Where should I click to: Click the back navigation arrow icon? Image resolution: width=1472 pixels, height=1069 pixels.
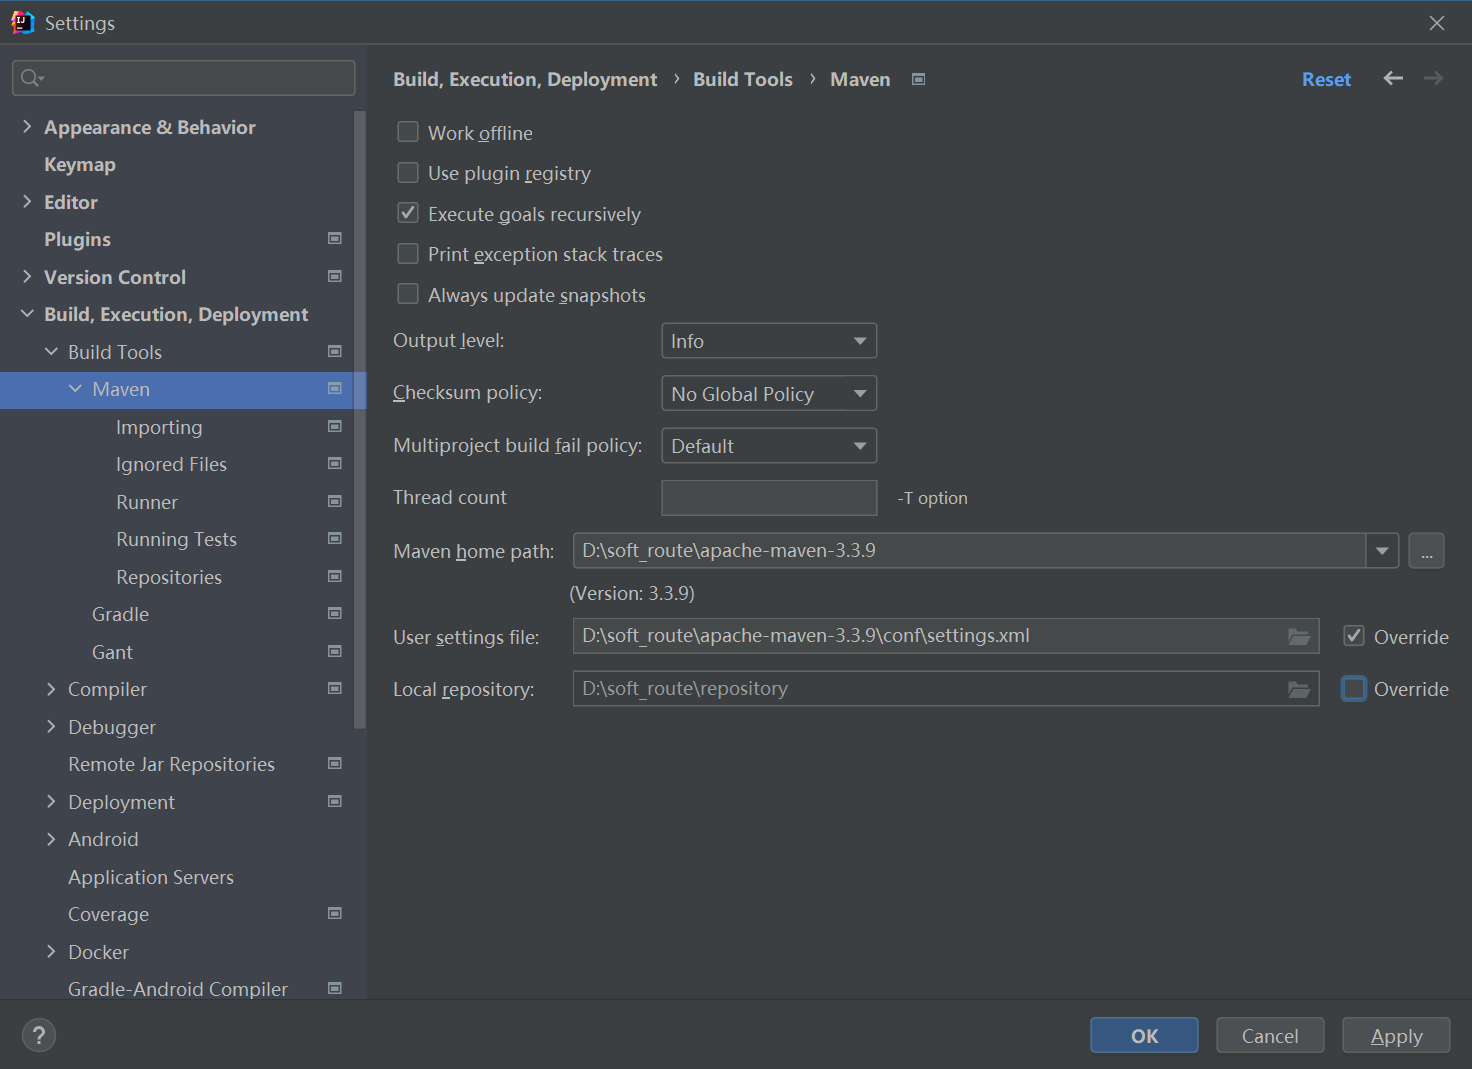(1393, 78)
